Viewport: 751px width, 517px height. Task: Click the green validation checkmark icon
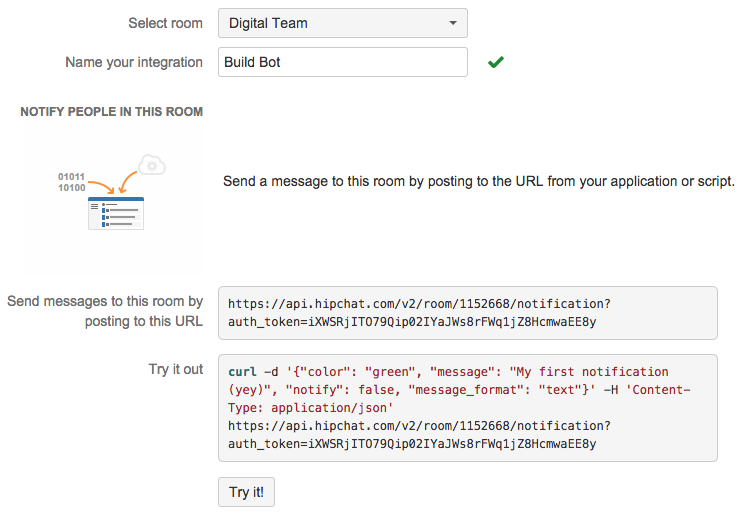496,62
